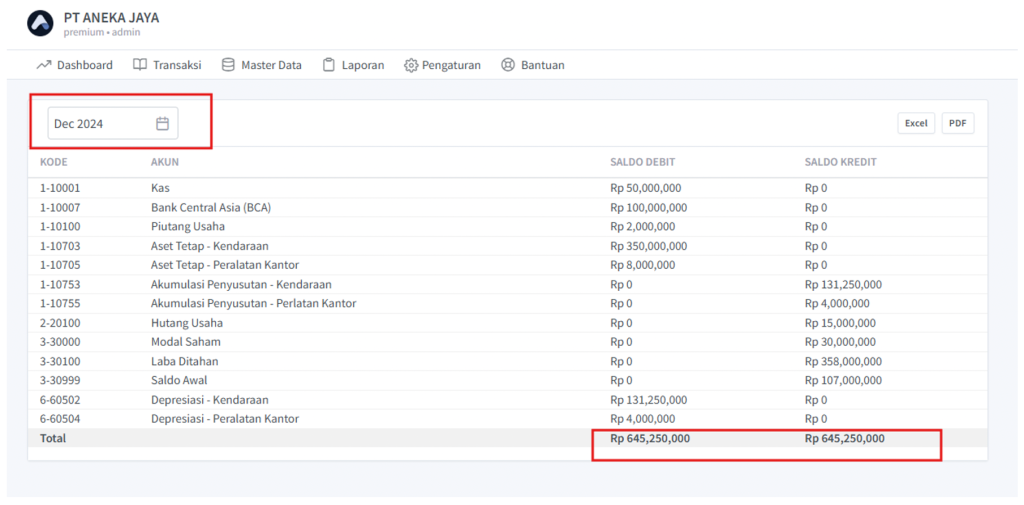This screenshot has height=505, width=1024.
Task: Click the Bantuan lifebuoy icon
Action: 507,65
